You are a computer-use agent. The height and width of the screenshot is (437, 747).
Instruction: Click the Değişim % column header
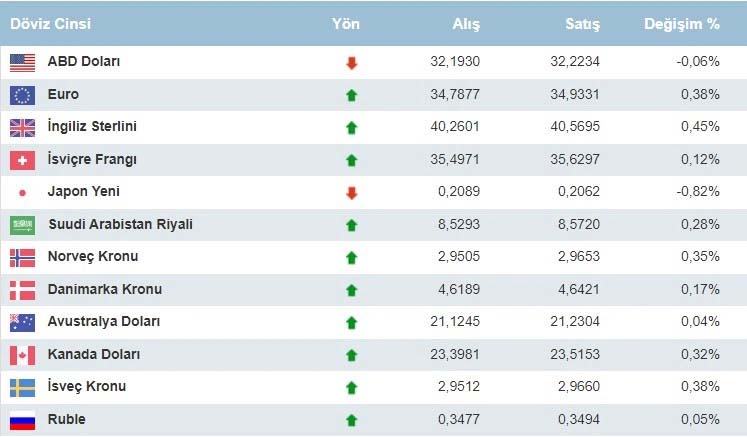tap(681, 23)
